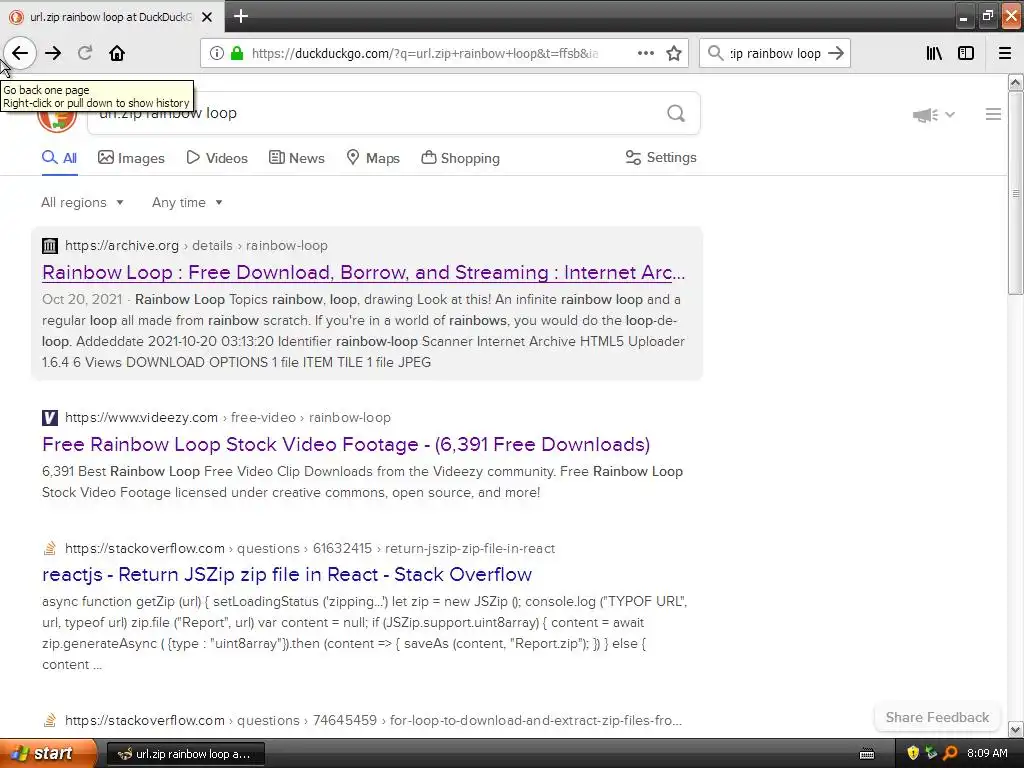
Task: Show site information icon in address bar
Action: pyautogui.click(x=217, y=53)
